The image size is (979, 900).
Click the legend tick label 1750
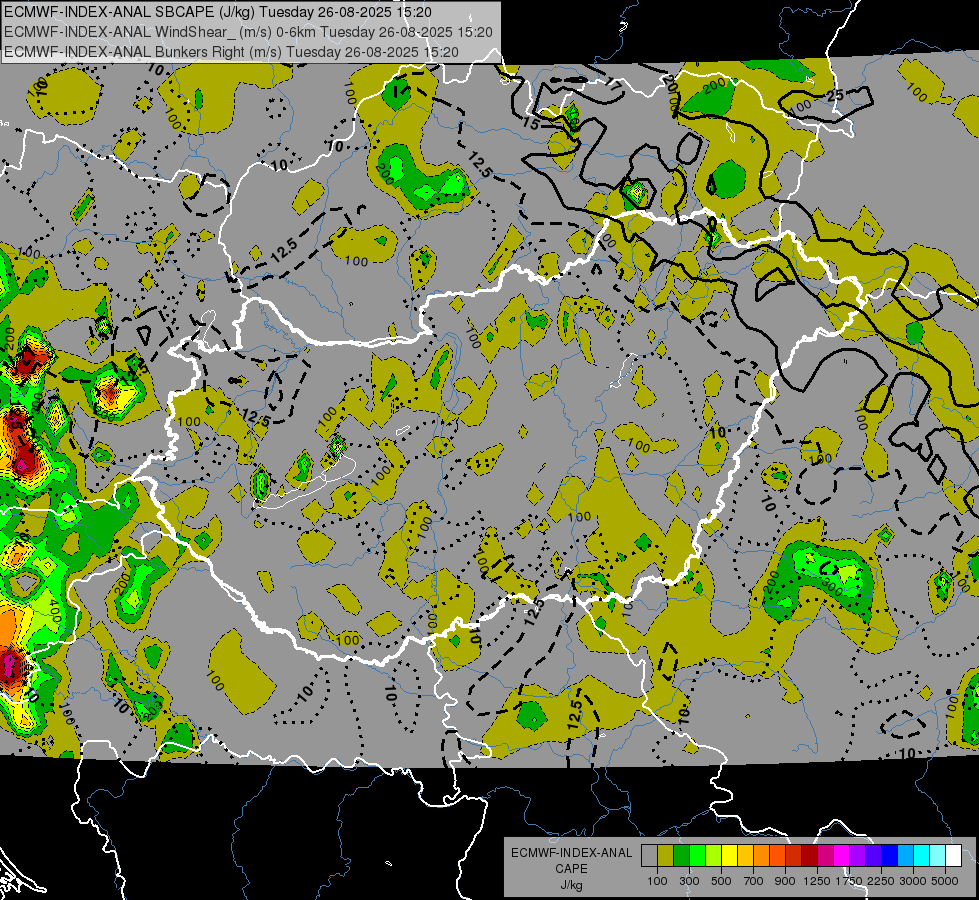849,881
